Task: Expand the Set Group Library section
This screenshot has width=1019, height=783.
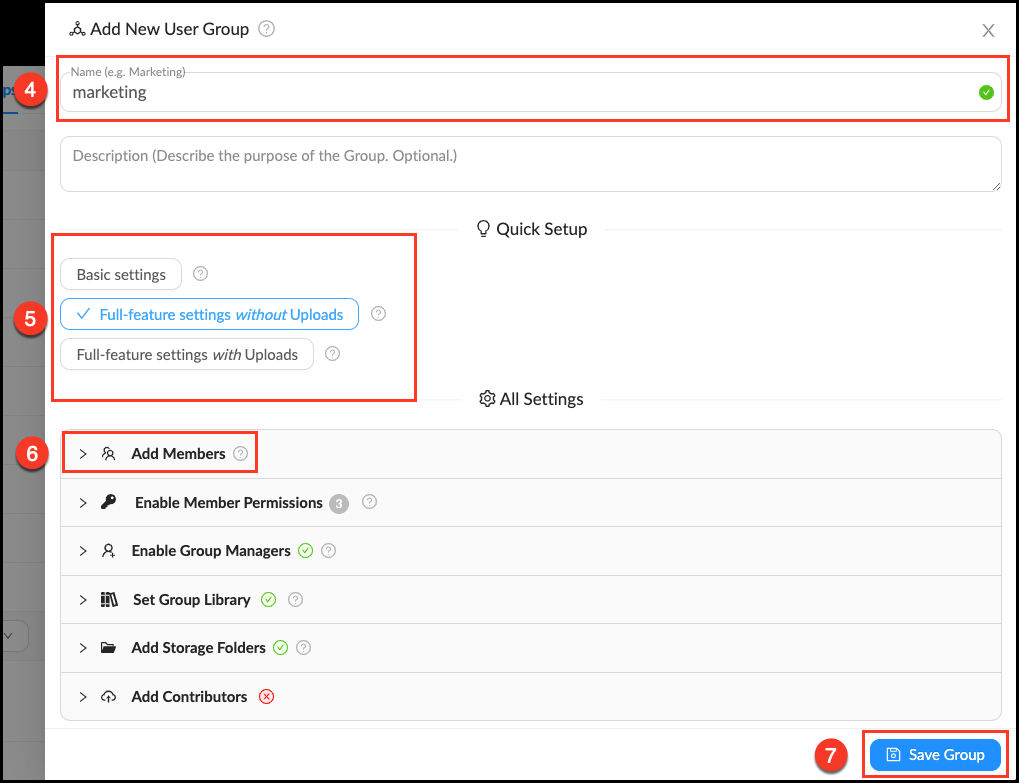Action: pyautogui.click(x=190, y=600)
